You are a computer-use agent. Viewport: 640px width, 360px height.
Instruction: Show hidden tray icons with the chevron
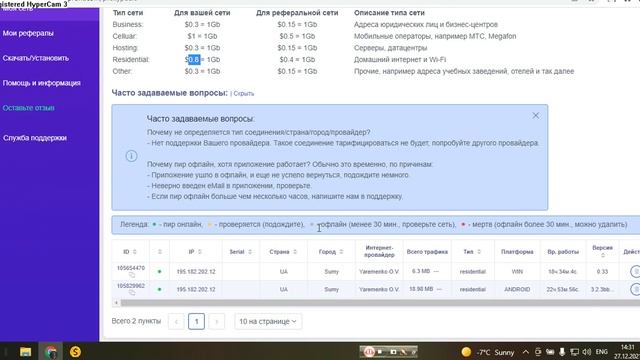point(526,352)
